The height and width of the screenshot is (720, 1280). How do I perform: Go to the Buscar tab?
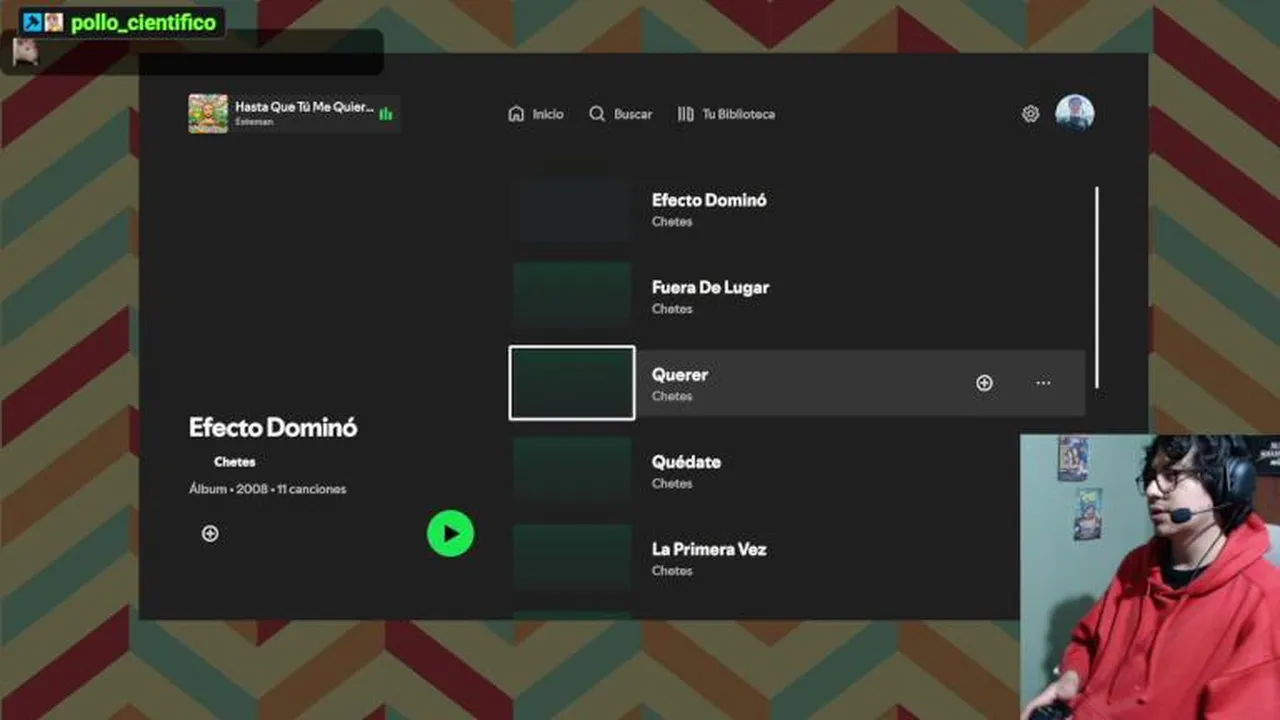(x=620, y=114)
